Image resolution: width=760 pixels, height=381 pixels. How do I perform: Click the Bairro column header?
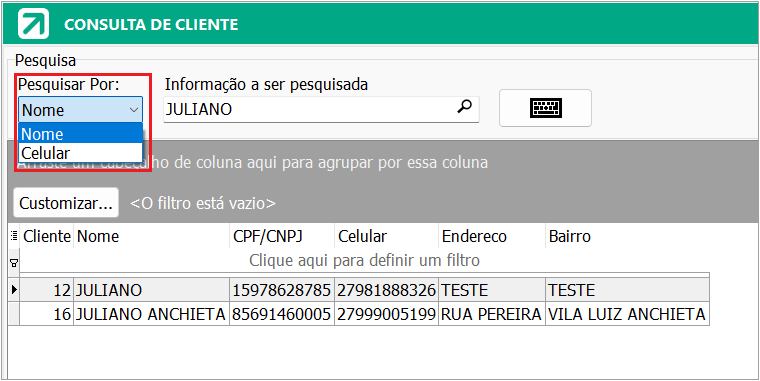[627, 236]
